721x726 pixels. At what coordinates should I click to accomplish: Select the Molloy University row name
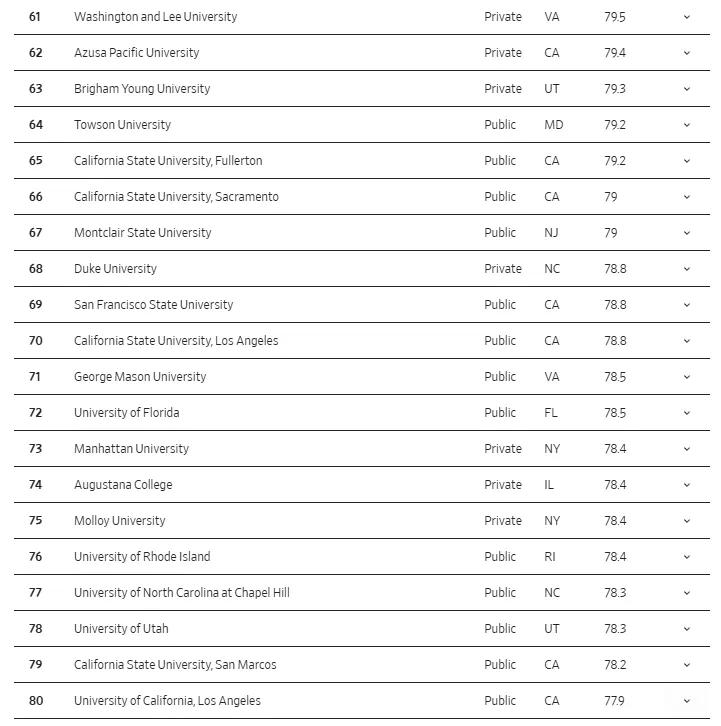pyautogui.click(x=119, y=521)
